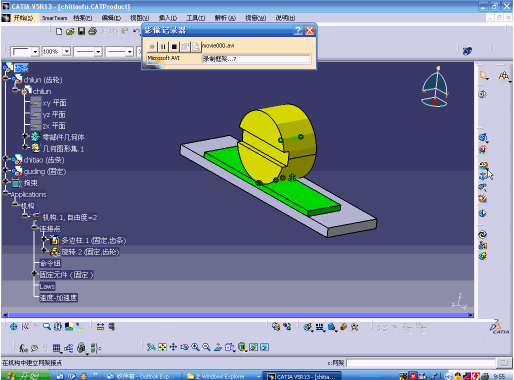Collapse the Applications tree node
The width and height of the screenshot is (514, 380).
tap(6, 193)
